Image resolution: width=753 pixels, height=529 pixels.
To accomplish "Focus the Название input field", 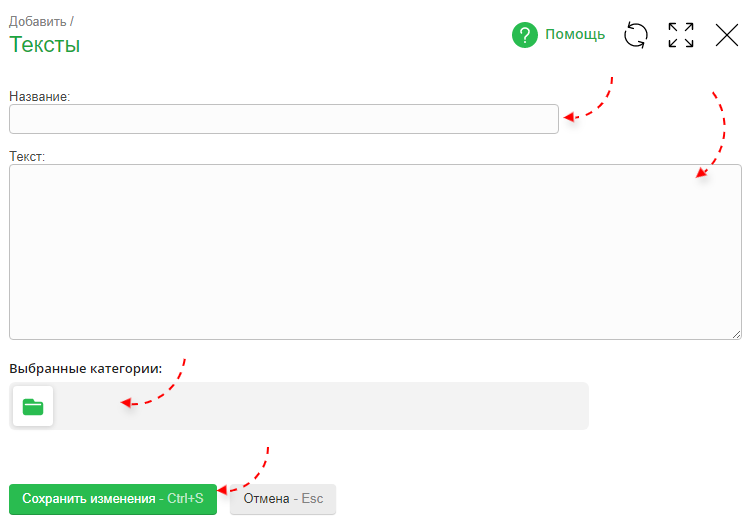I will coord(283,119).
